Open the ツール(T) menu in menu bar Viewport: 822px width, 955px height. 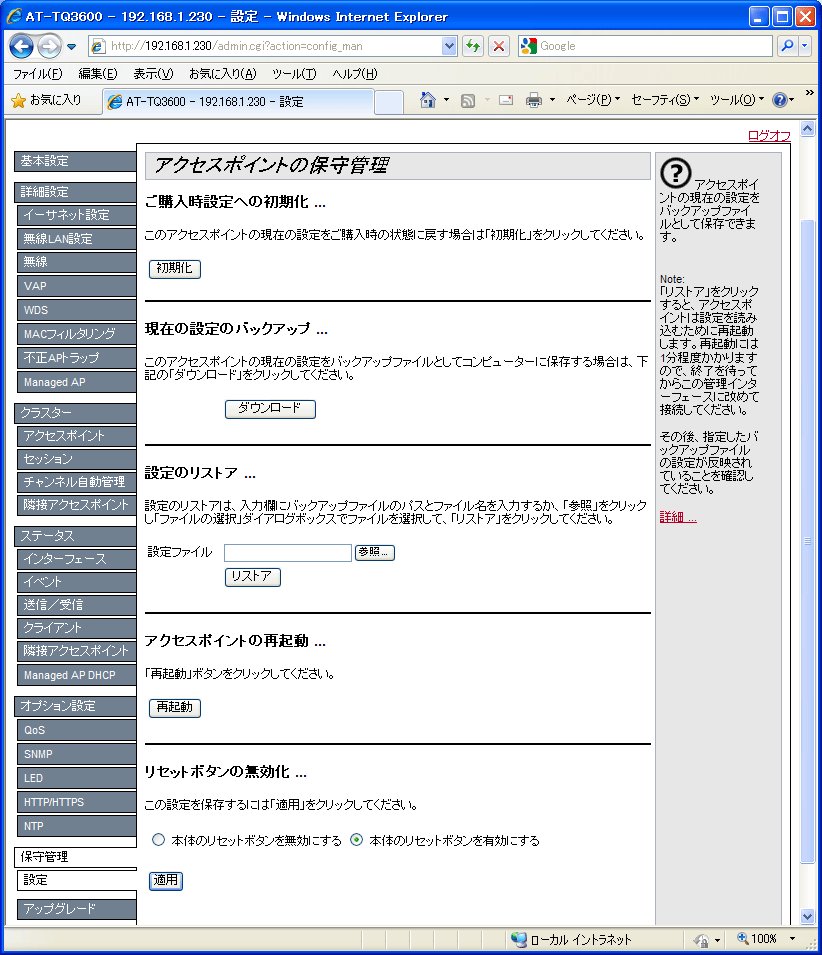tap(294, 74)
